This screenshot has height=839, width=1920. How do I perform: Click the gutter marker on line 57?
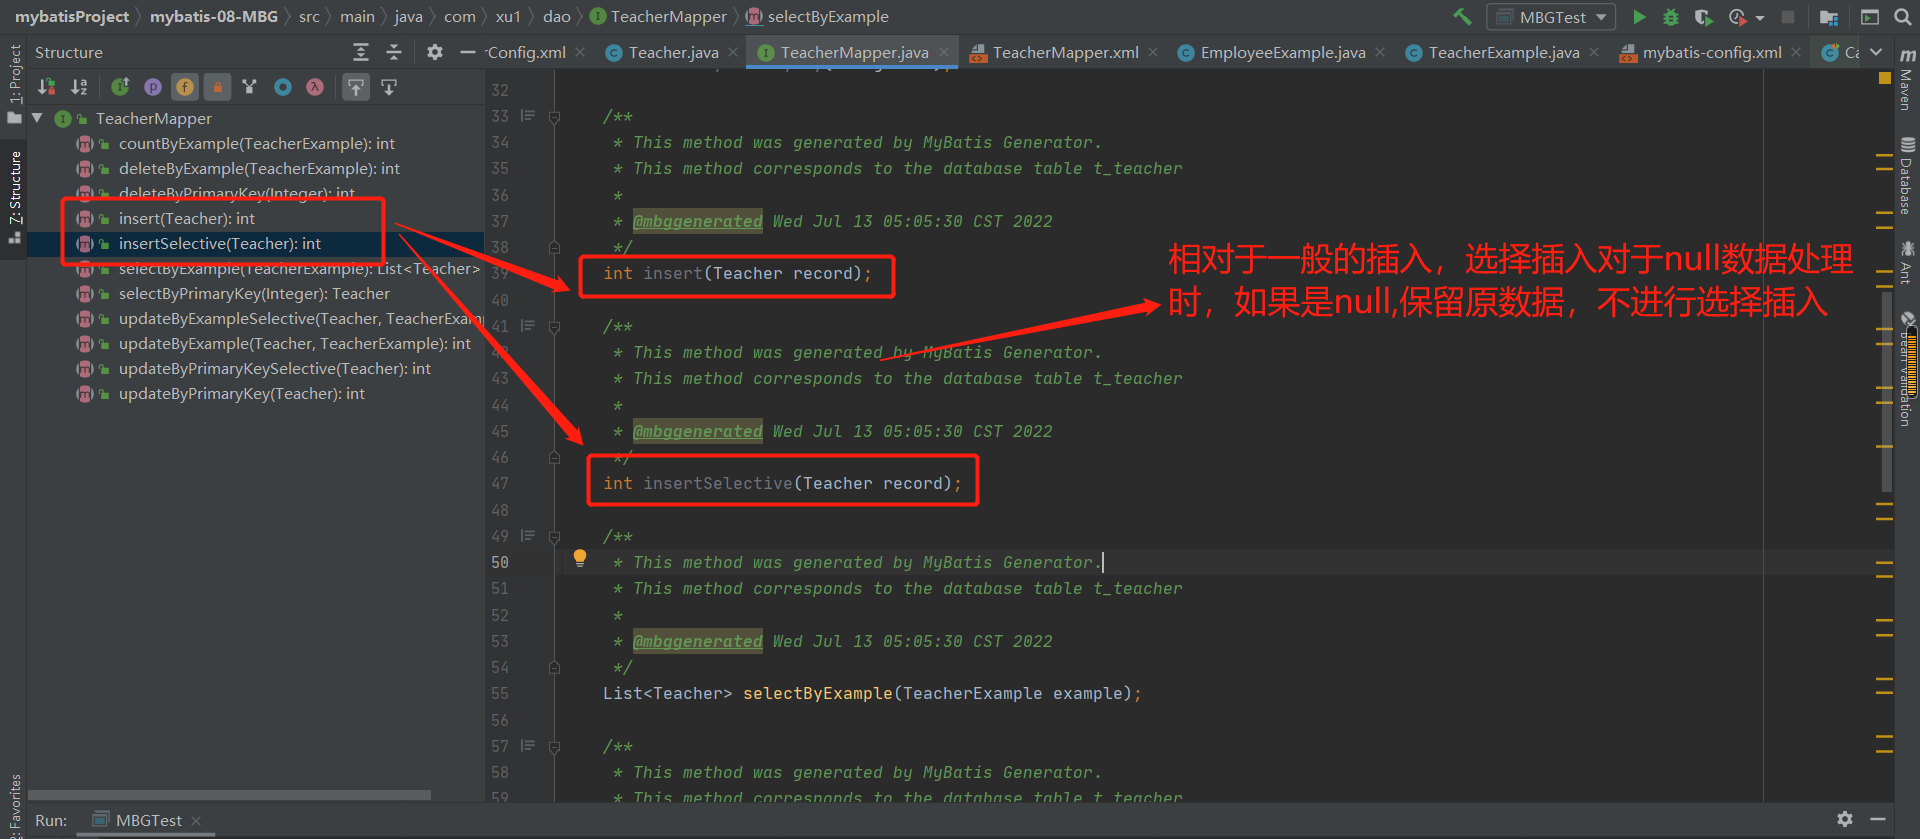point(528,746)
